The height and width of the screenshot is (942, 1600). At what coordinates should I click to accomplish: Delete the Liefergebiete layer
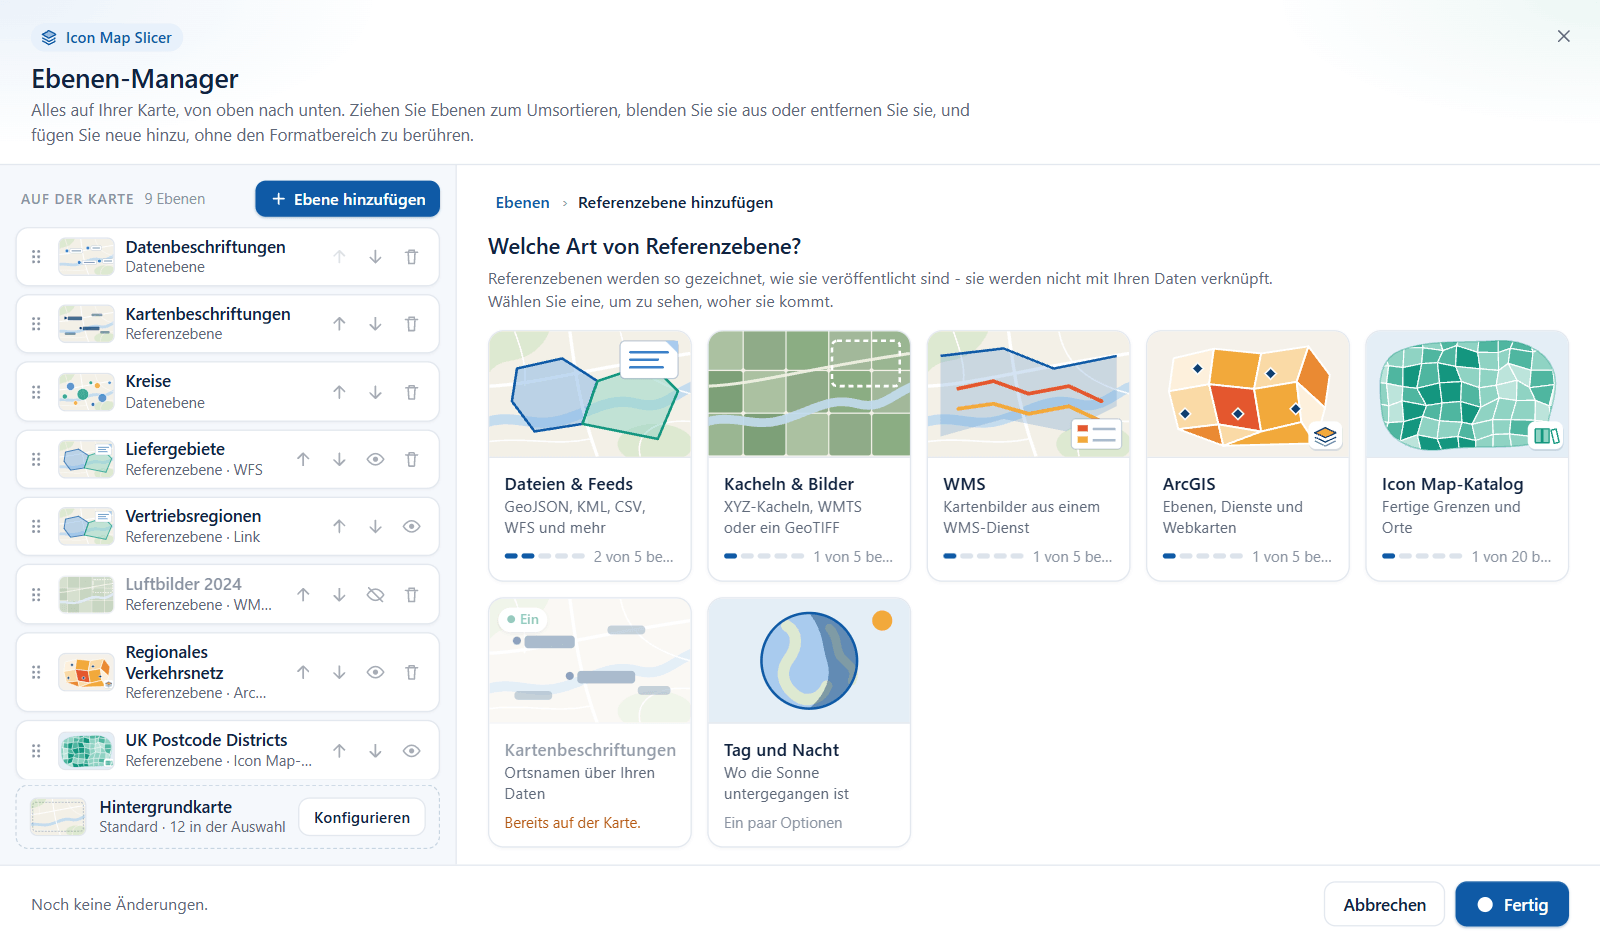click(411, 459)
